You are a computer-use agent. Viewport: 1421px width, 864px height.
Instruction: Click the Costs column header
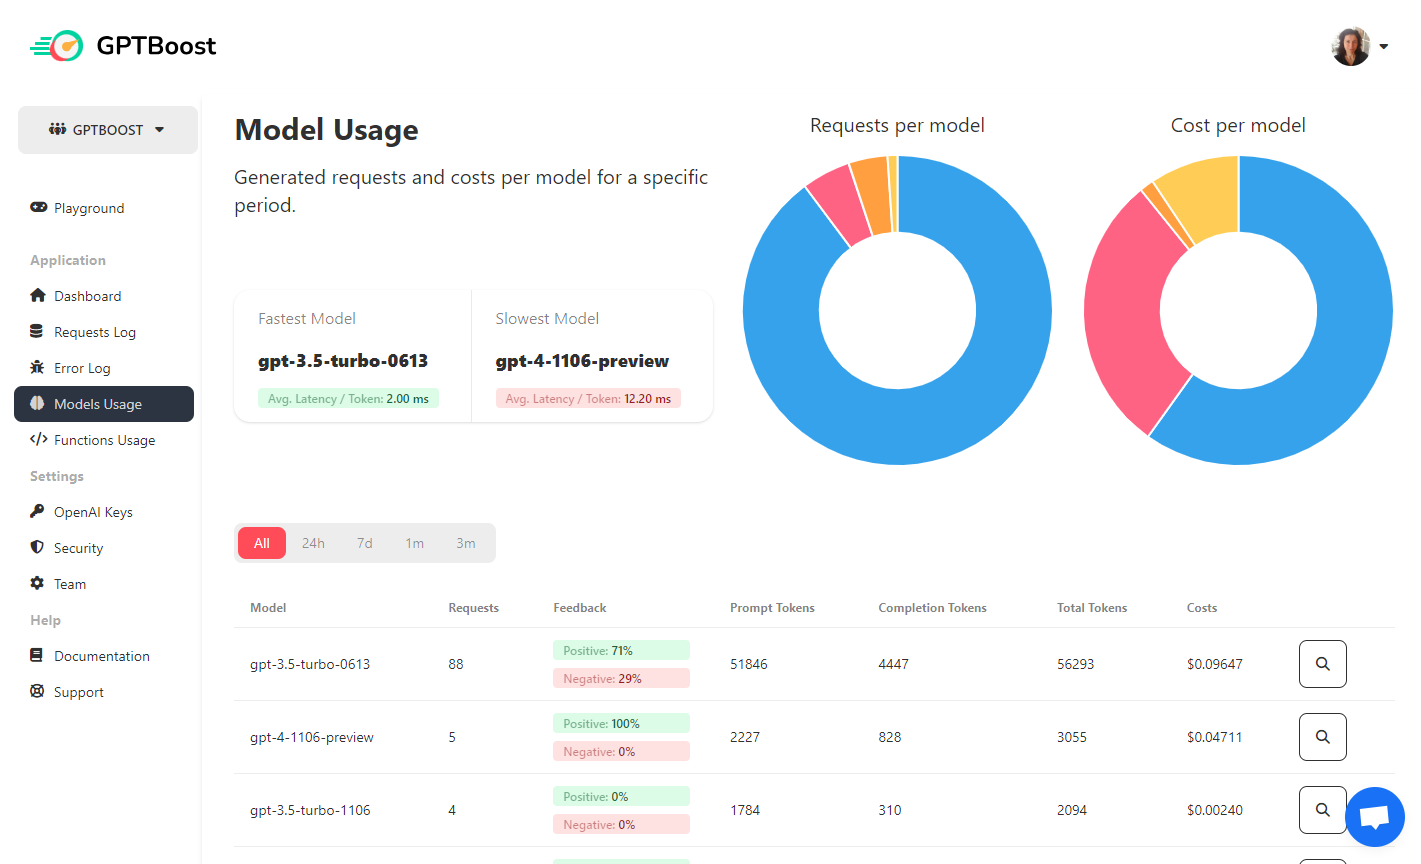coord(1202,608)
